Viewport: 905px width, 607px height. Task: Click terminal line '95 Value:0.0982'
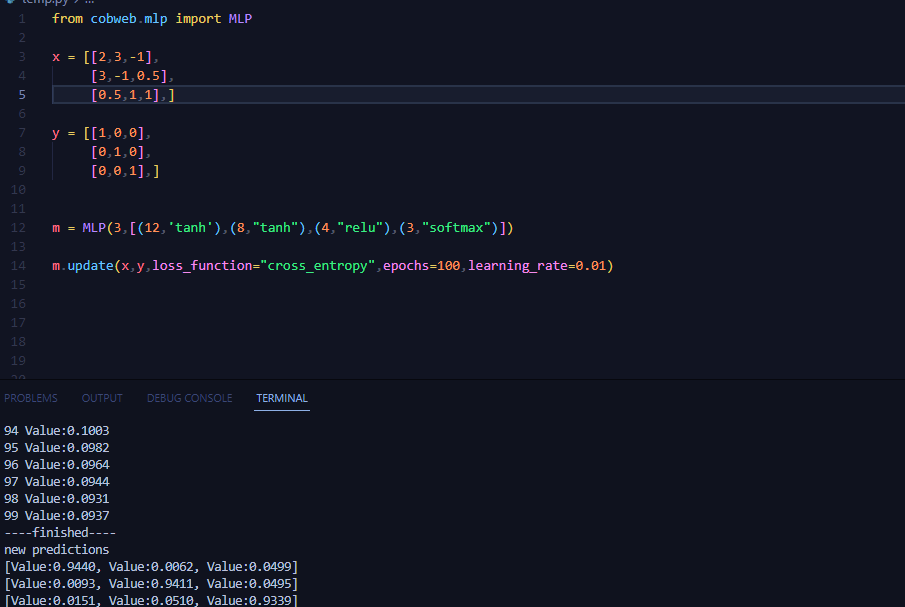[x=57, y=448]
